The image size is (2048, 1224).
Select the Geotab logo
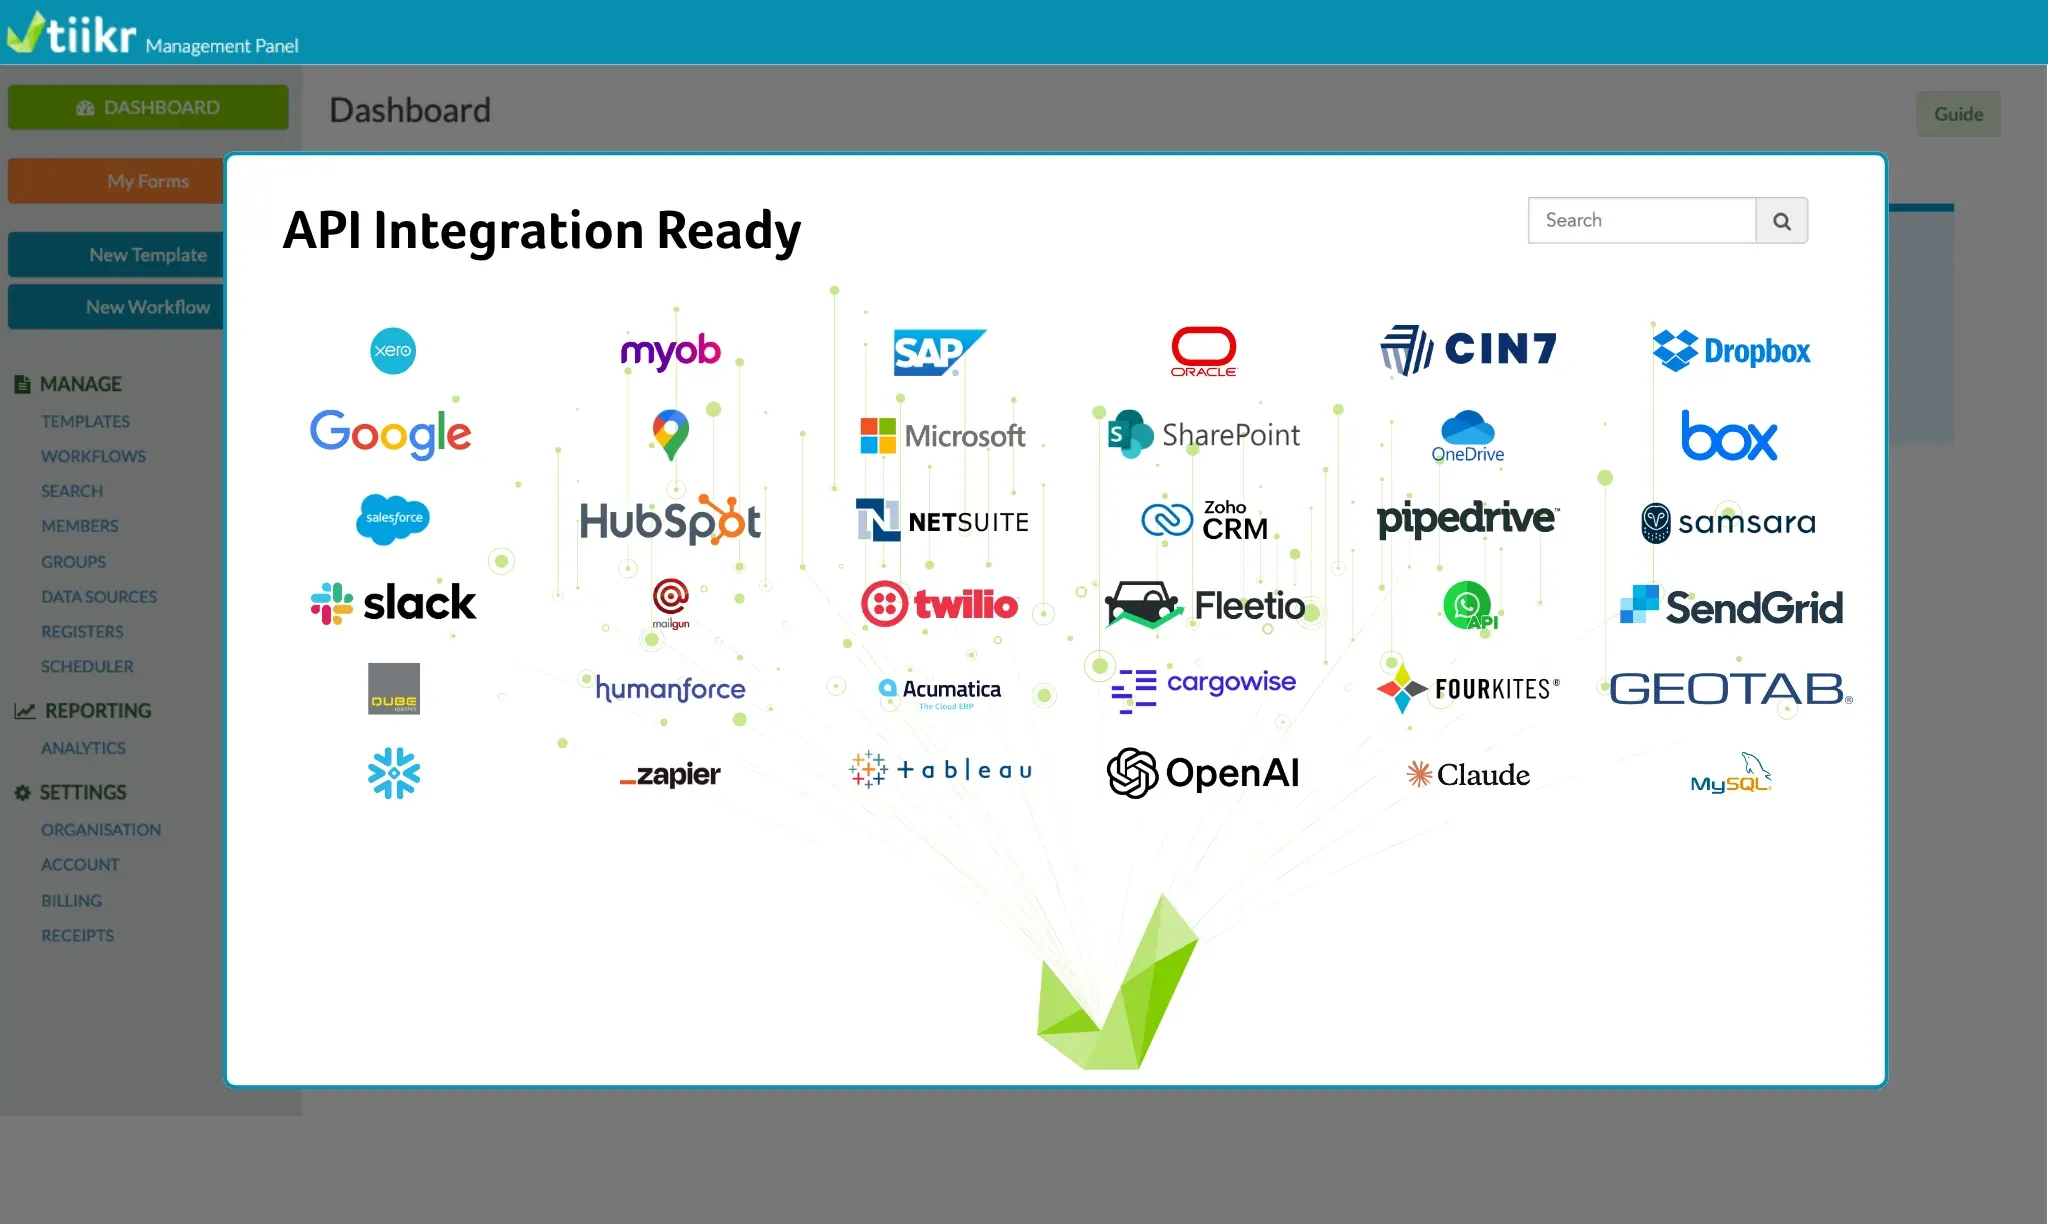click(1731, 689)
